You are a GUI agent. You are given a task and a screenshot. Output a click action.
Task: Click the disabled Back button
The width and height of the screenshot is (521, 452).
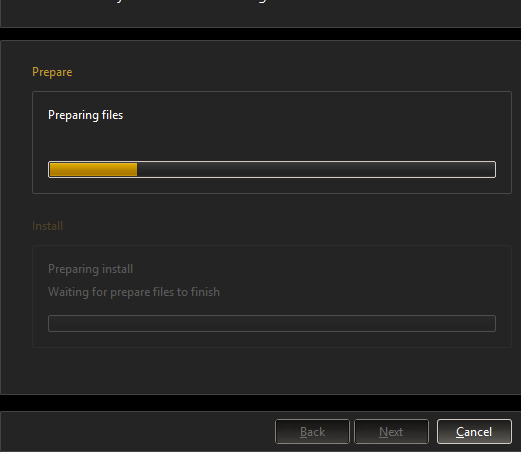coord(312,432)
